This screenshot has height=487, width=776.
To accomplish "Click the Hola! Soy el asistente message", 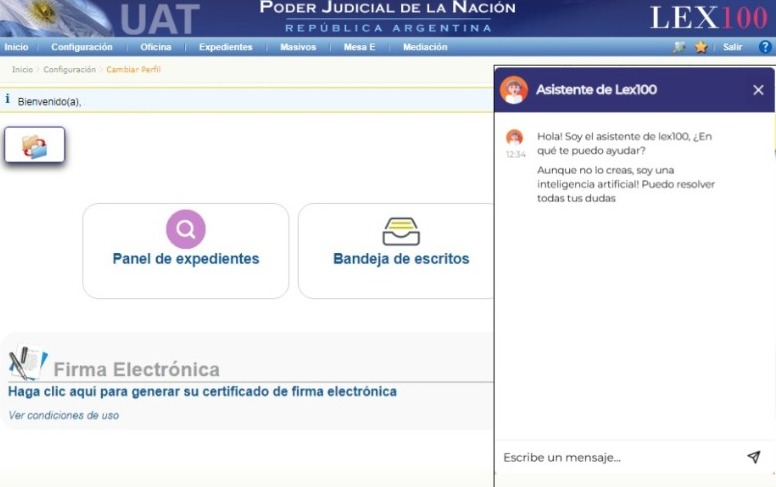I will [625, 144].
